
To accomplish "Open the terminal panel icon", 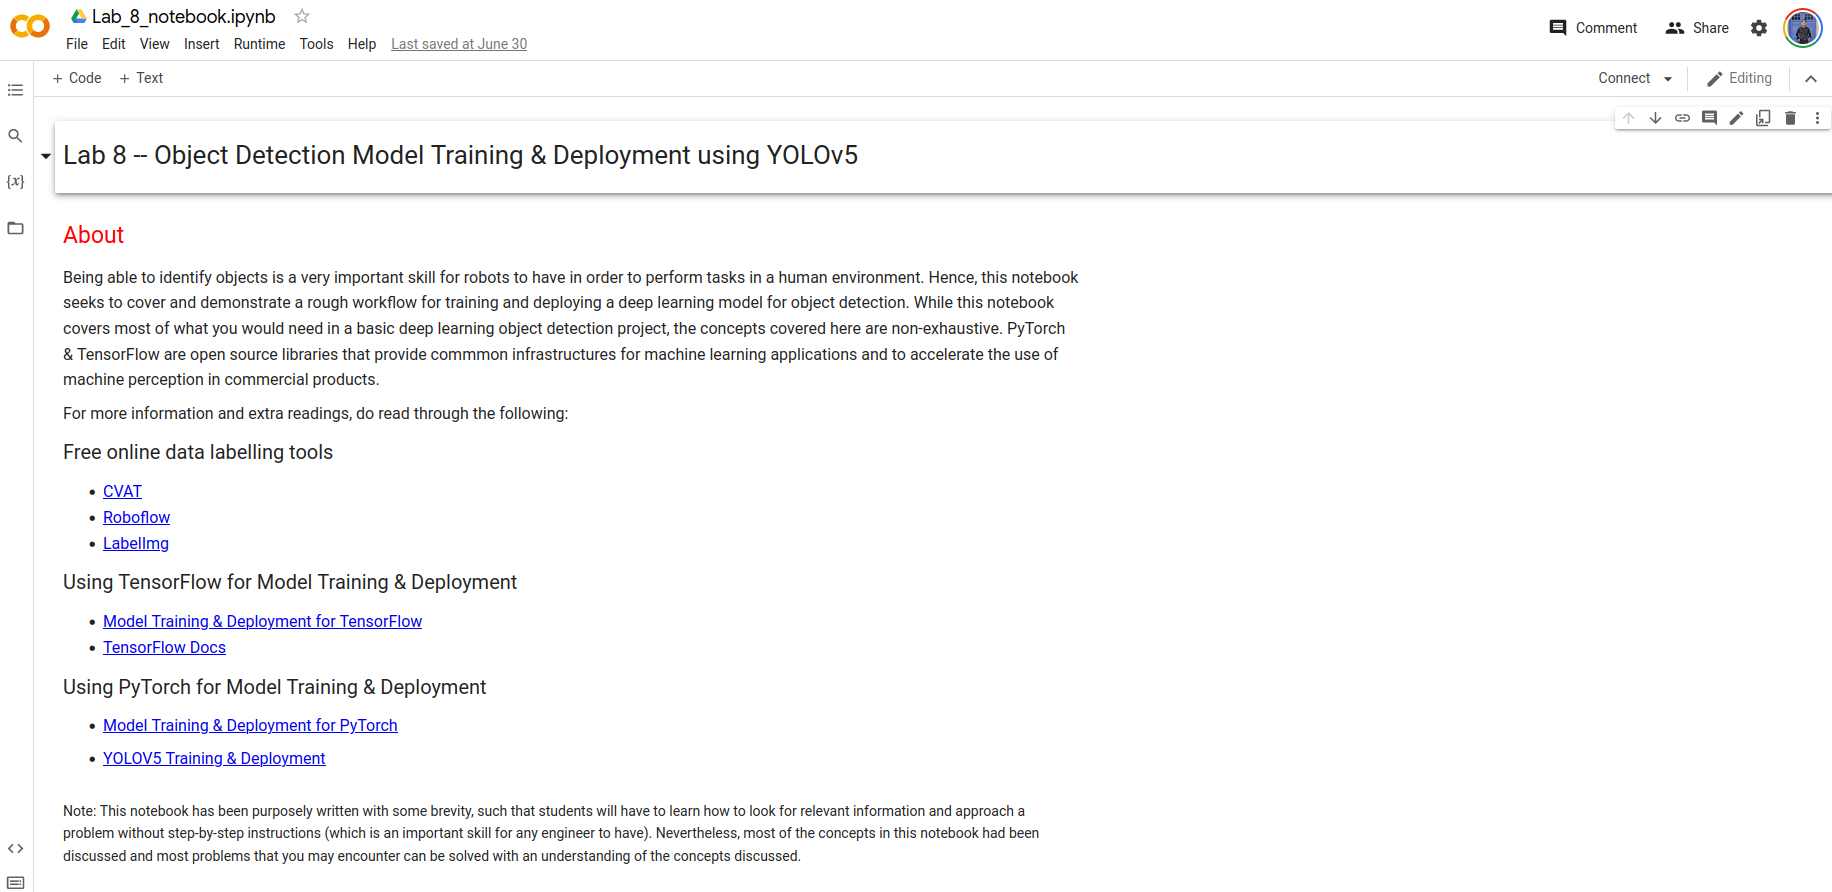I will [15, 882].
